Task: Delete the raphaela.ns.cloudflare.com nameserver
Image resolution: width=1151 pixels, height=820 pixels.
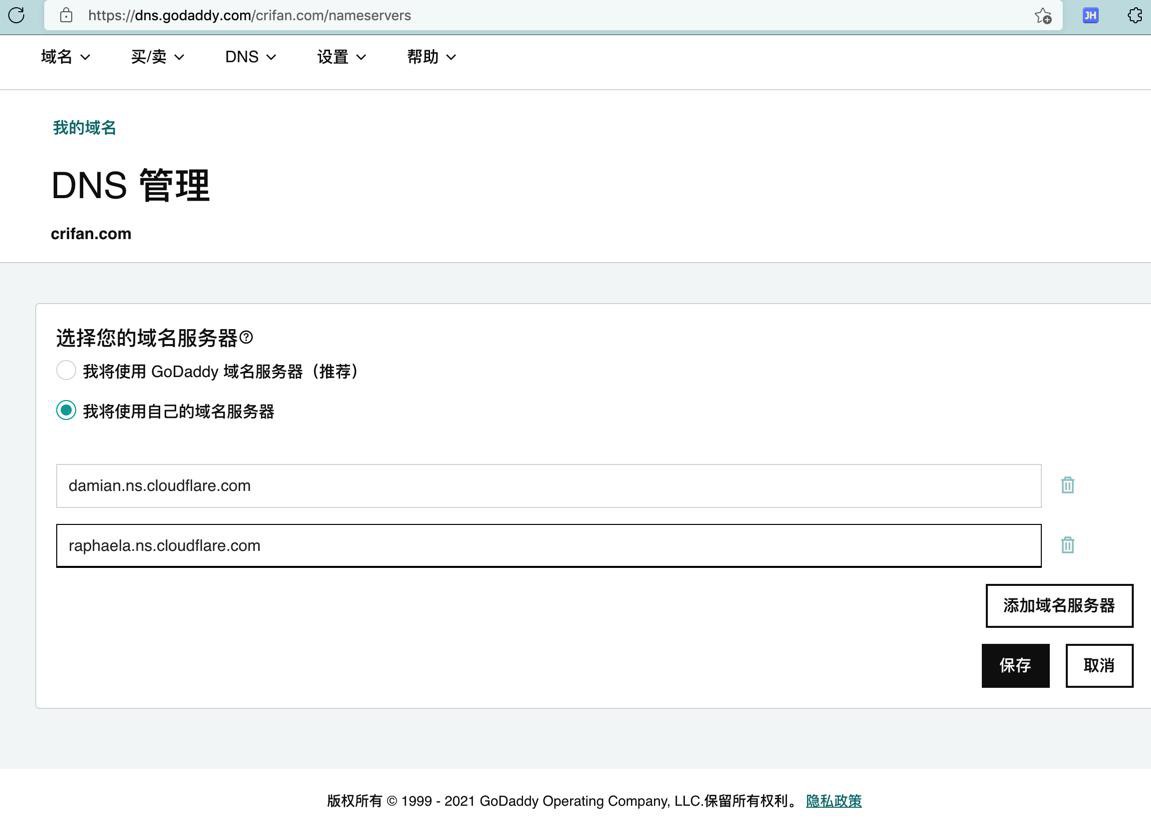Action: [x=1068, y=545]
